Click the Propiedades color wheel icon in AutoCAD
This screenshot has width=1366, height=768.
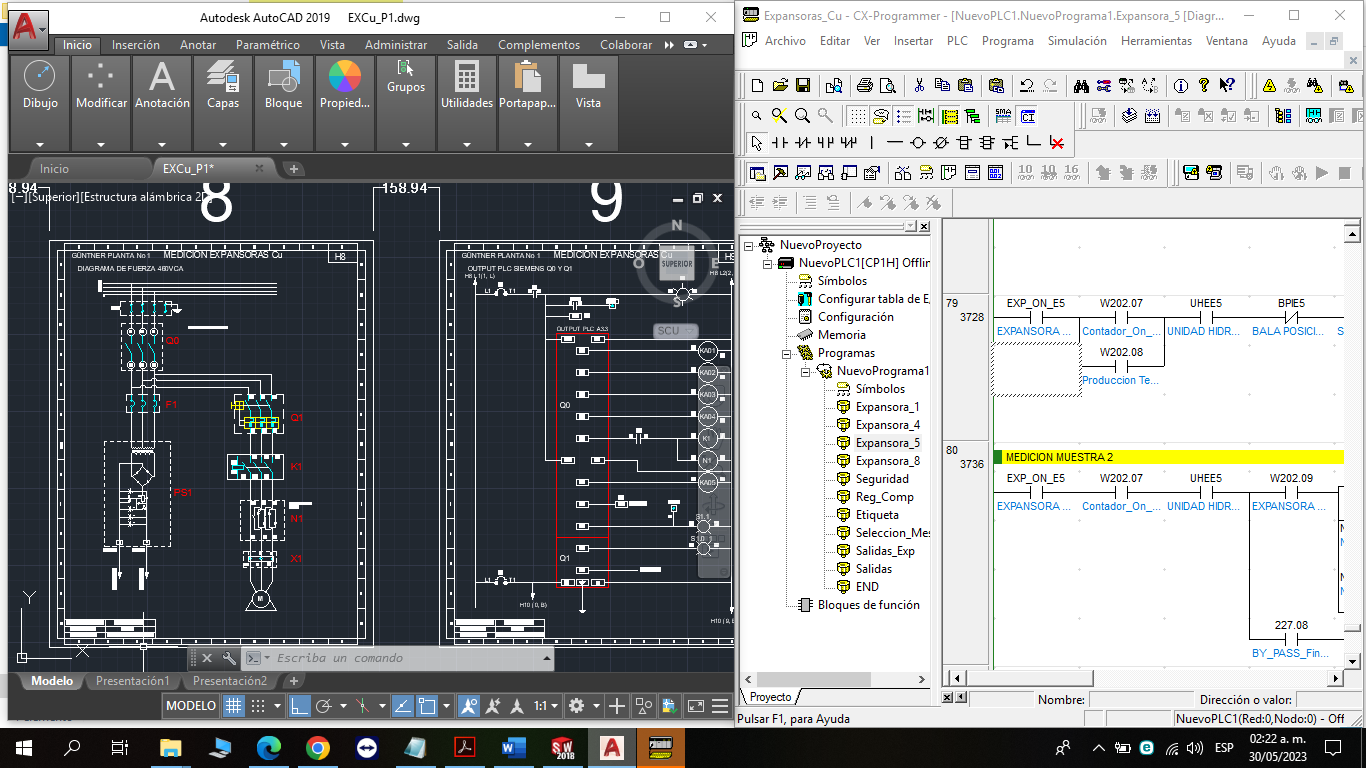[344, 76]
